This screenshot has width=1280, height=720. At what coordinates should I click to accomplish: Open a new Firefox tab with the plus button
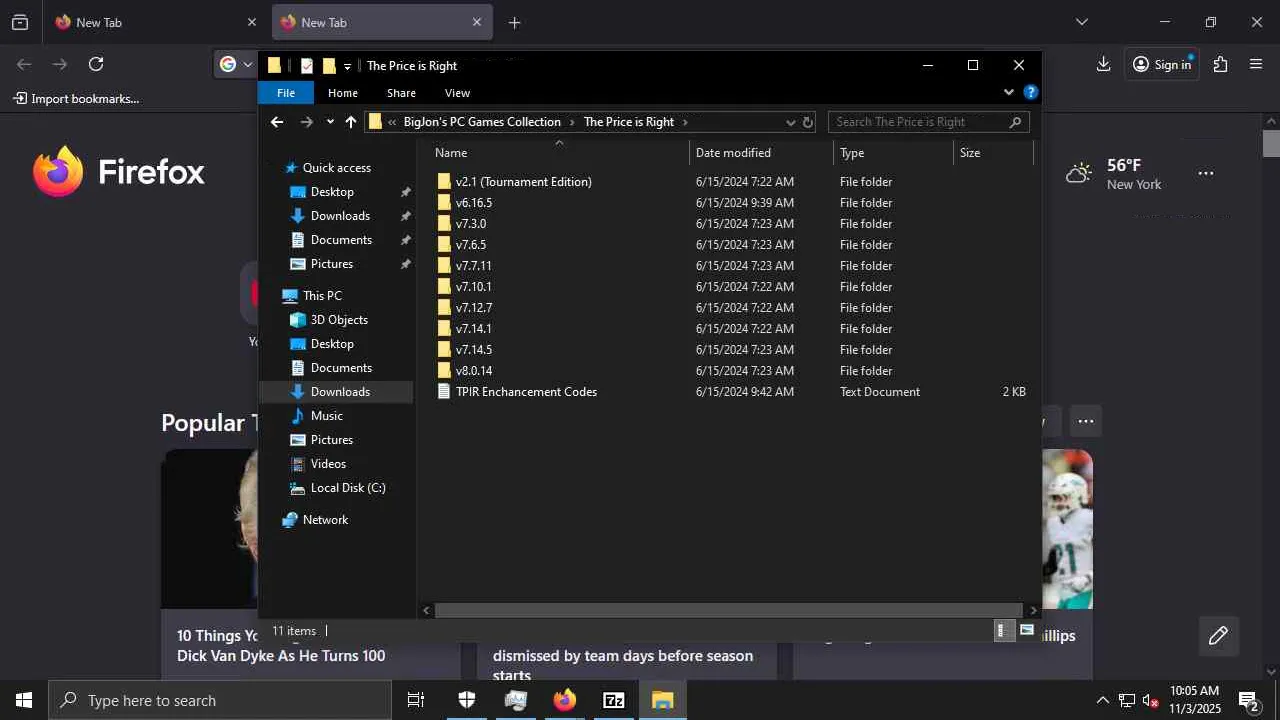click(x=514, y=23)
